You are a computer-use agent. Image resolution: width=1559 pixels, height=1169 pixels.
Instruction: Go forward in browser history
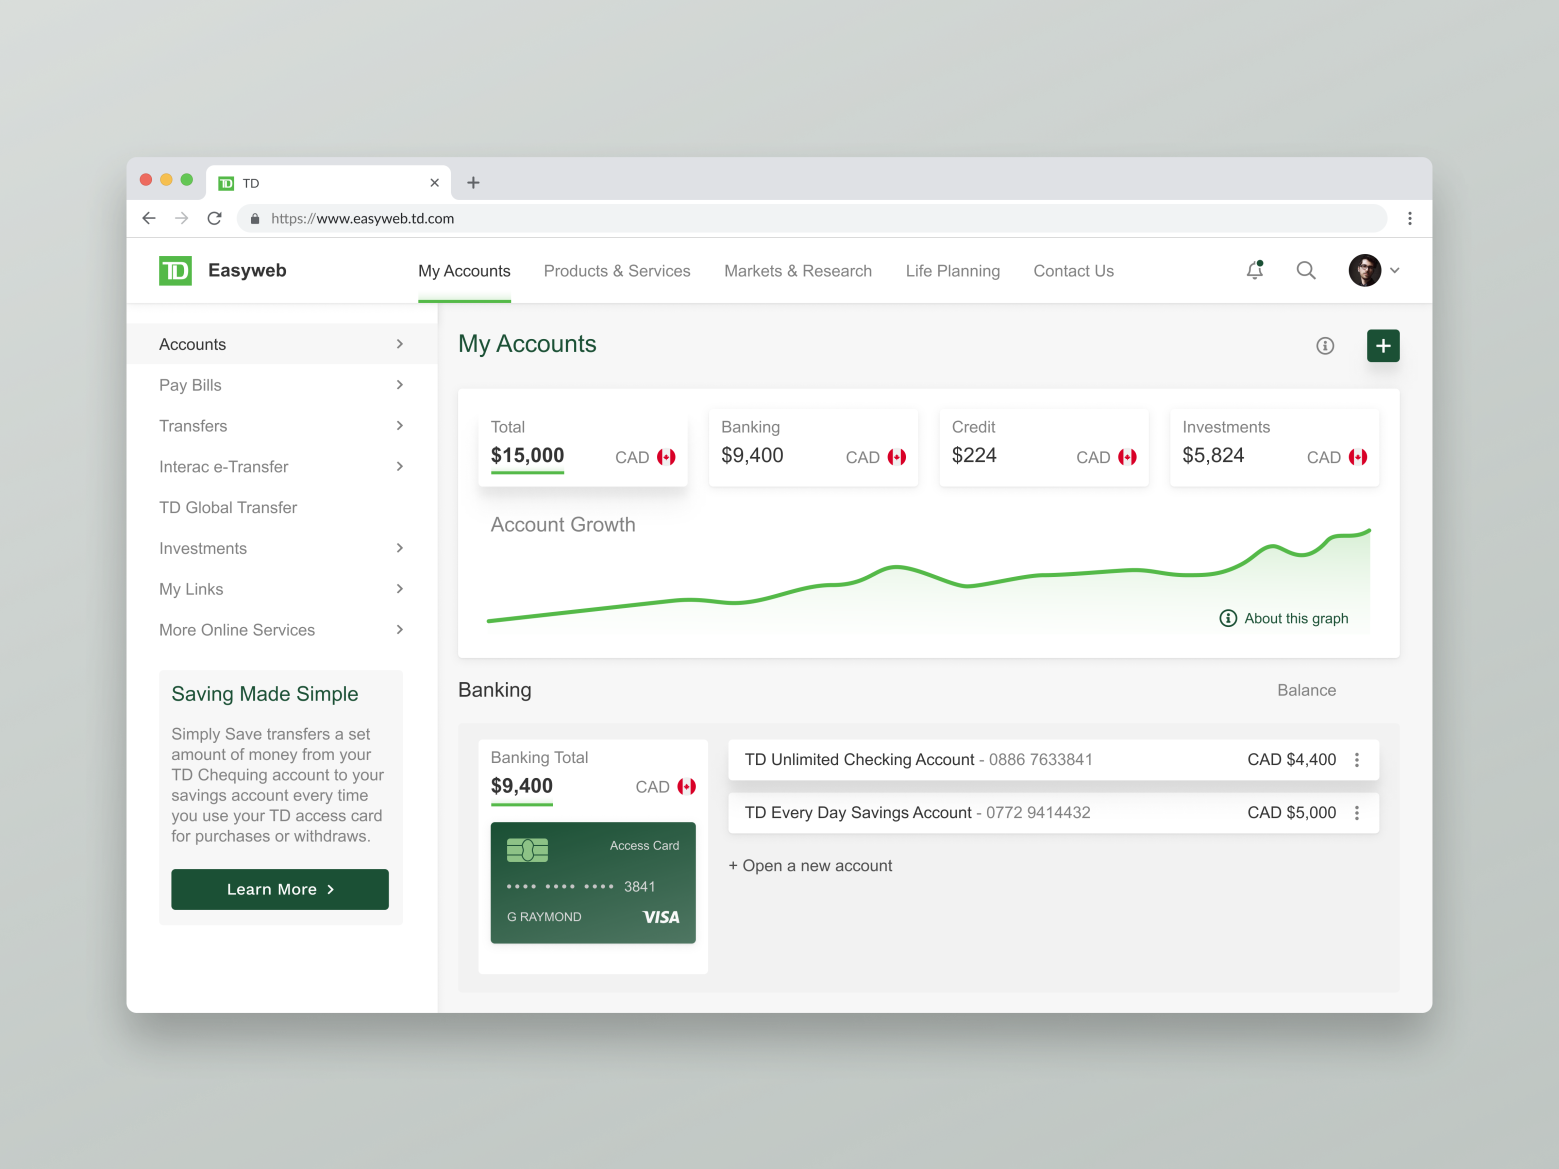181,218
